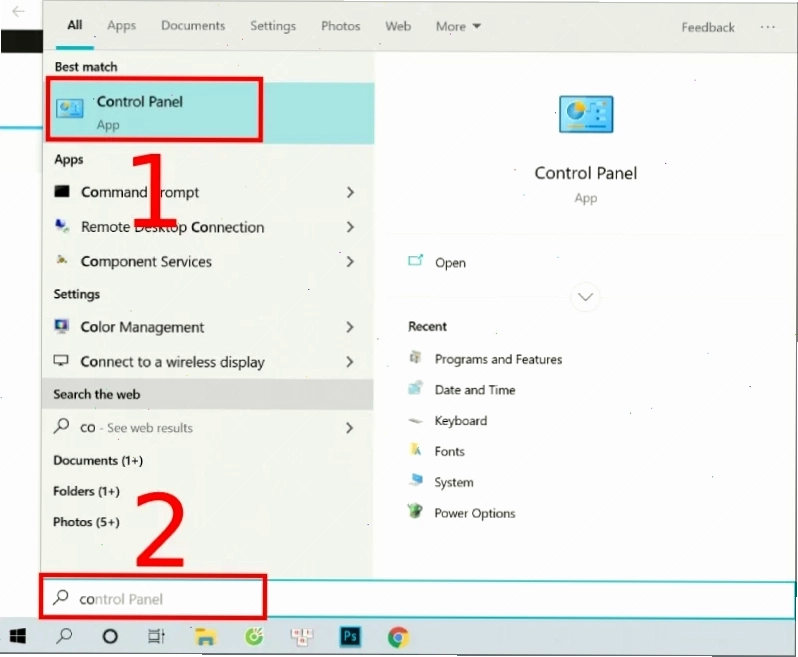This screenshot has width=798, height=657.
Task: Switch to the Documents tab
Action: 193,25
